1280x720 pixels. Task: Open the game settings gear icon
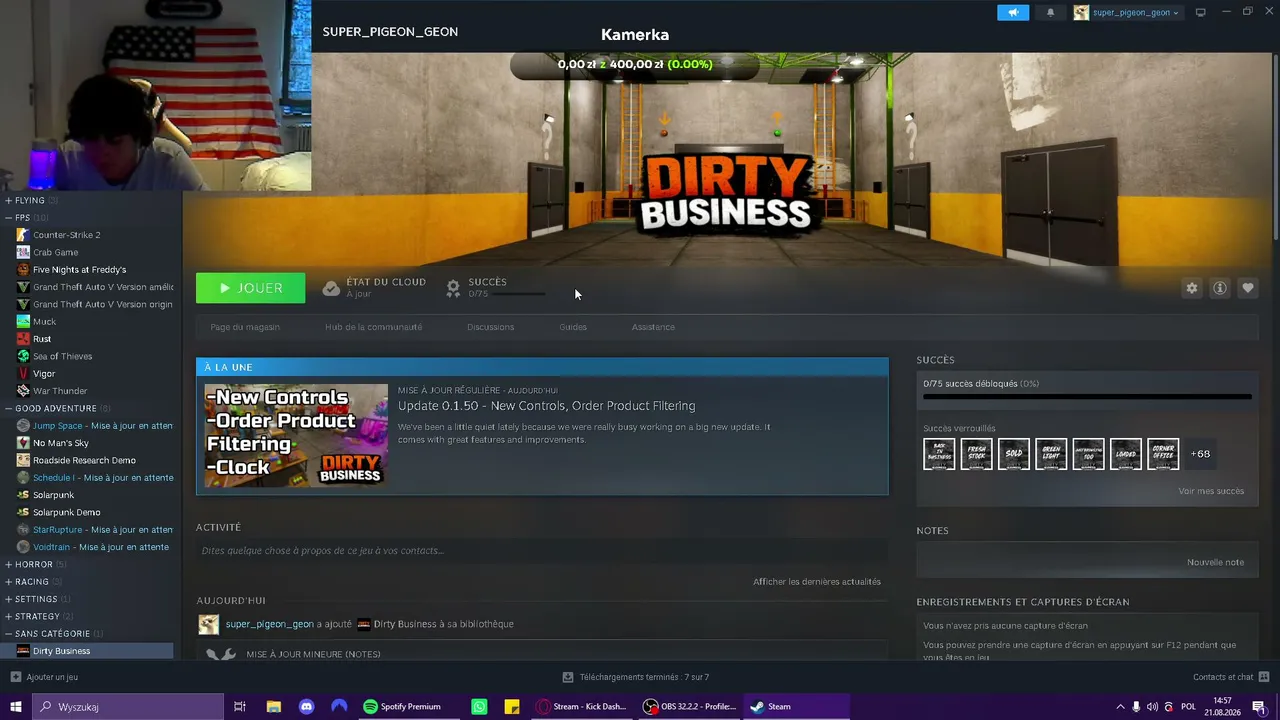[1191, 288]
